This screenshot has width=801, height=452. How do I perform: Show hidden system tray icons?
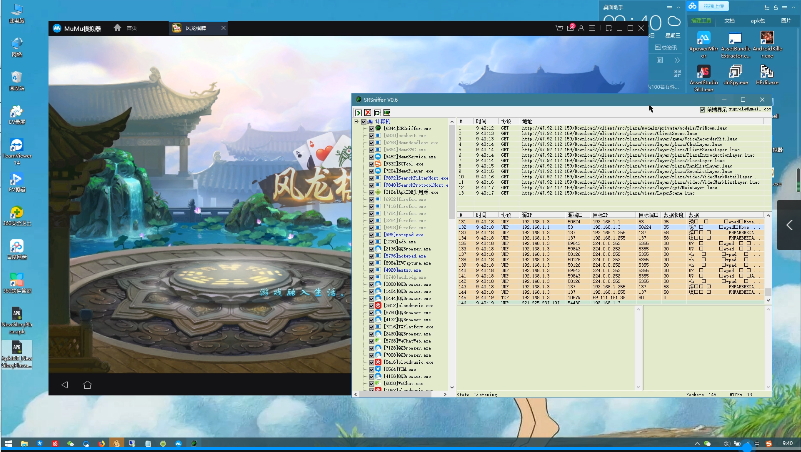(x=697, y=443)
